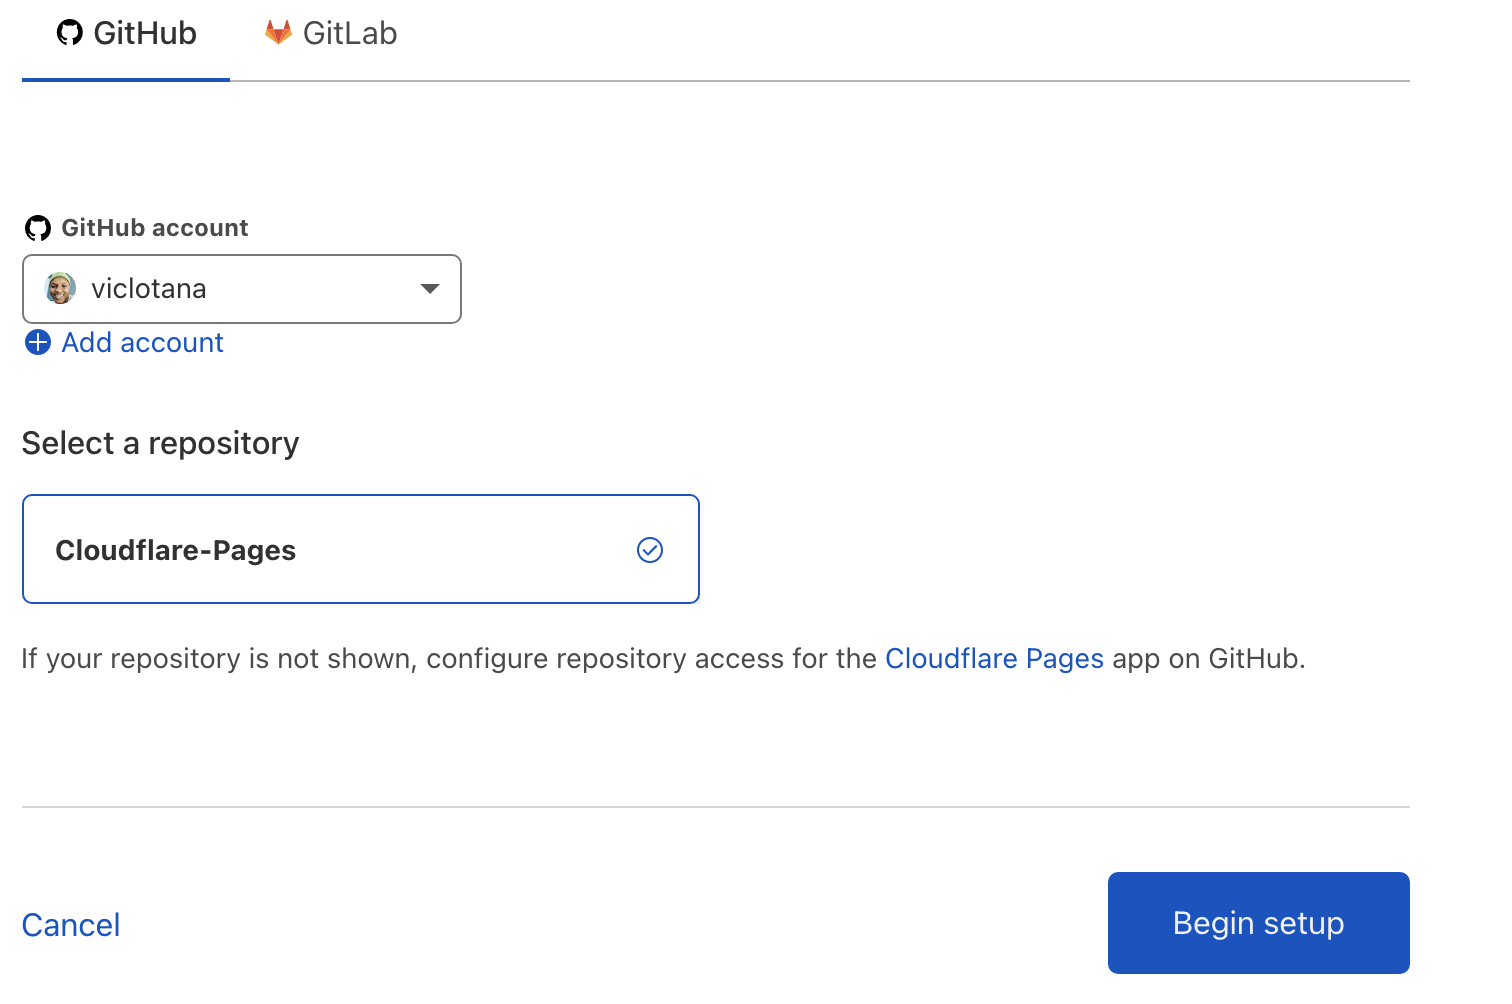Click the plus icon next to Add account
The width and height of the screenshot is (1512, 1004).
[x=38, y=343]
